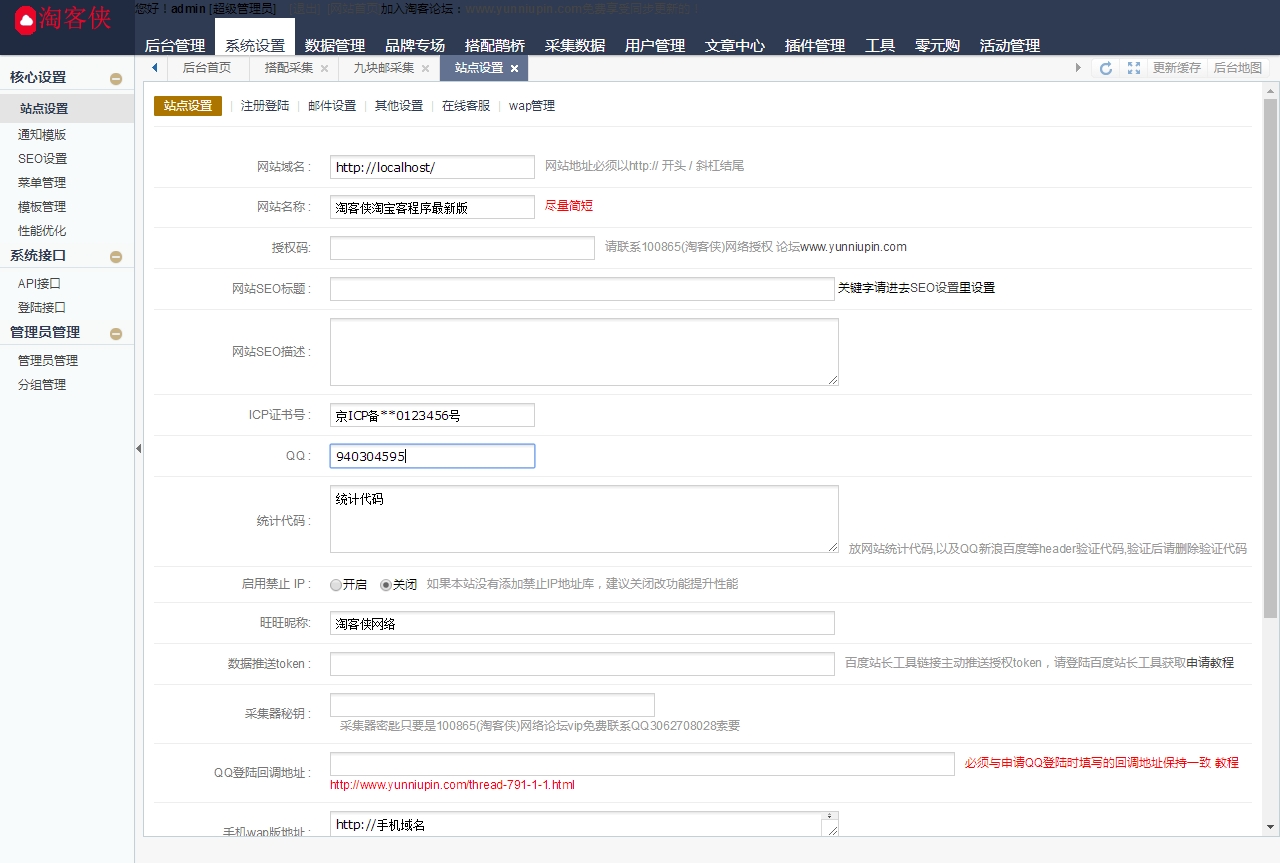The image size is (1280, 863).
Task: Select 关闭 radio for 启用禁止IP
Action: [x=386, y=585]
